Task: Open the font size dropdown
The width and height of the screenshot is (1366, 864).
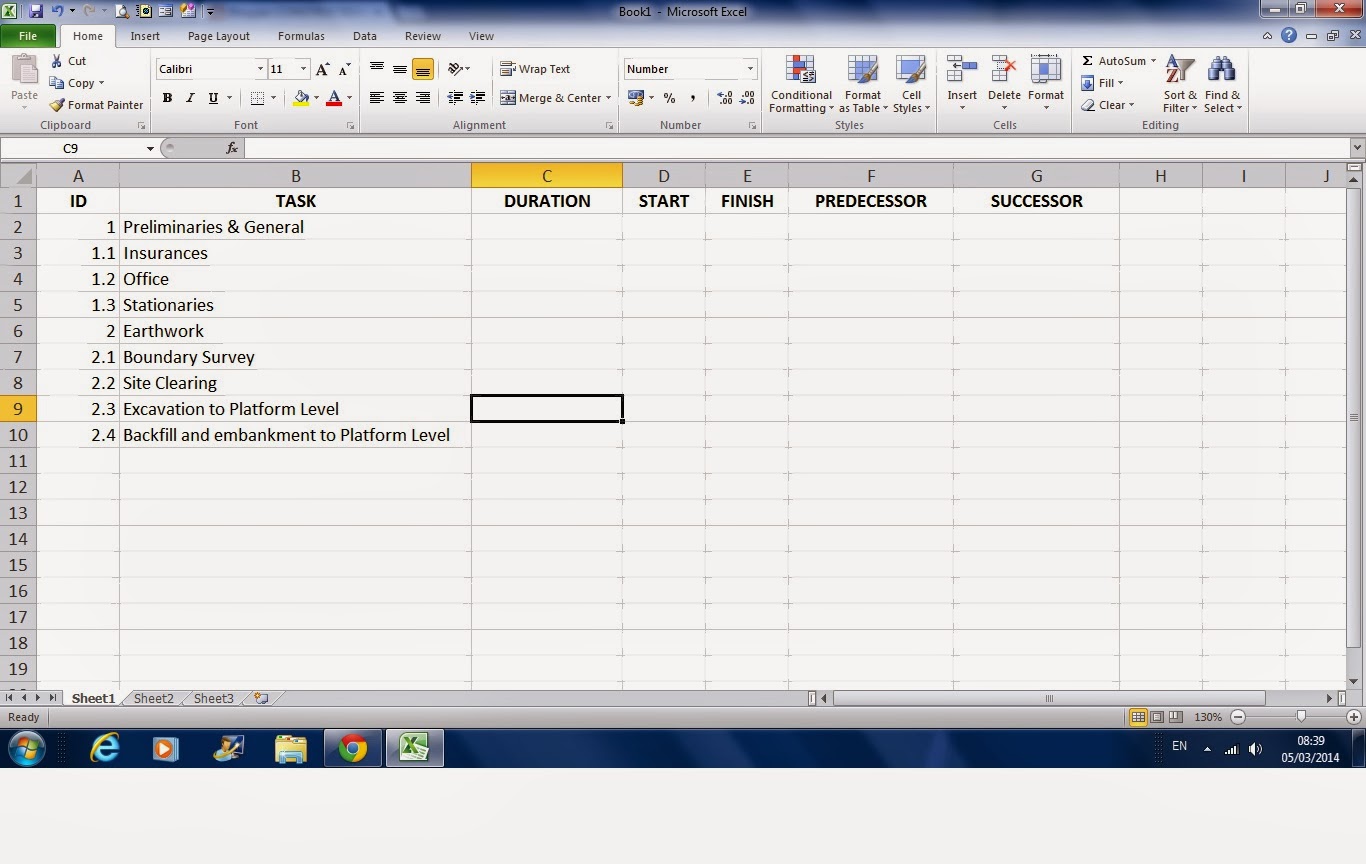Action: point(303,68)
